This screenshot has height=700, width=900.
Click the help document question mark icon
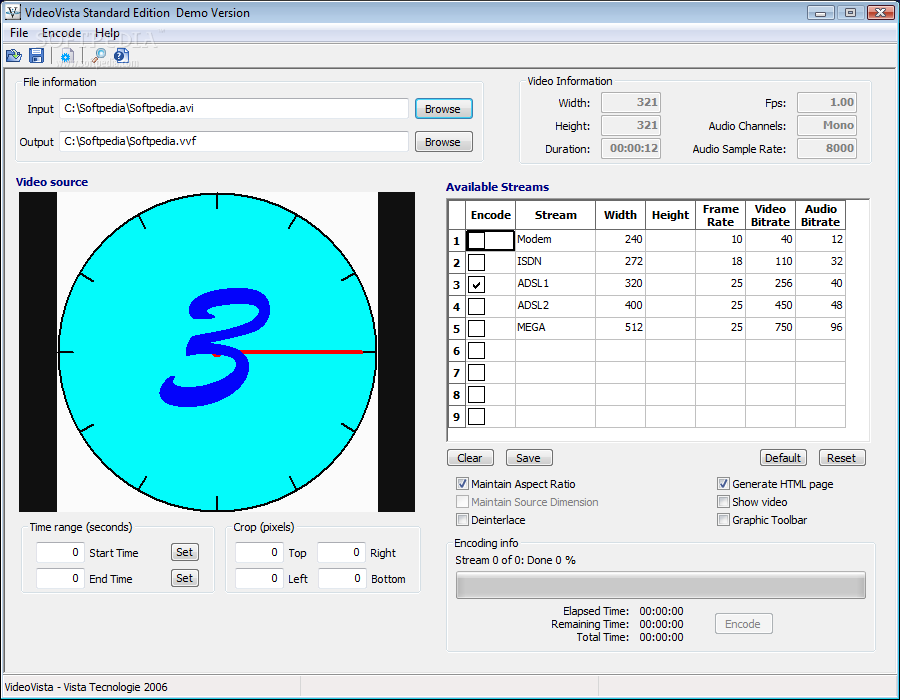pyautogui.click(x=121, y=56)
